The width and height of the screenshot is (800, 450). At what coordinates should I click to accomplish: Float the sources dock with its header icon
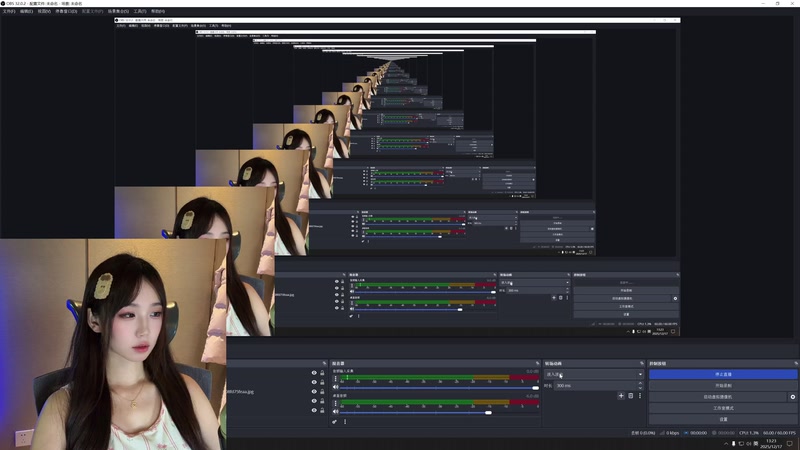click(324, 363)
